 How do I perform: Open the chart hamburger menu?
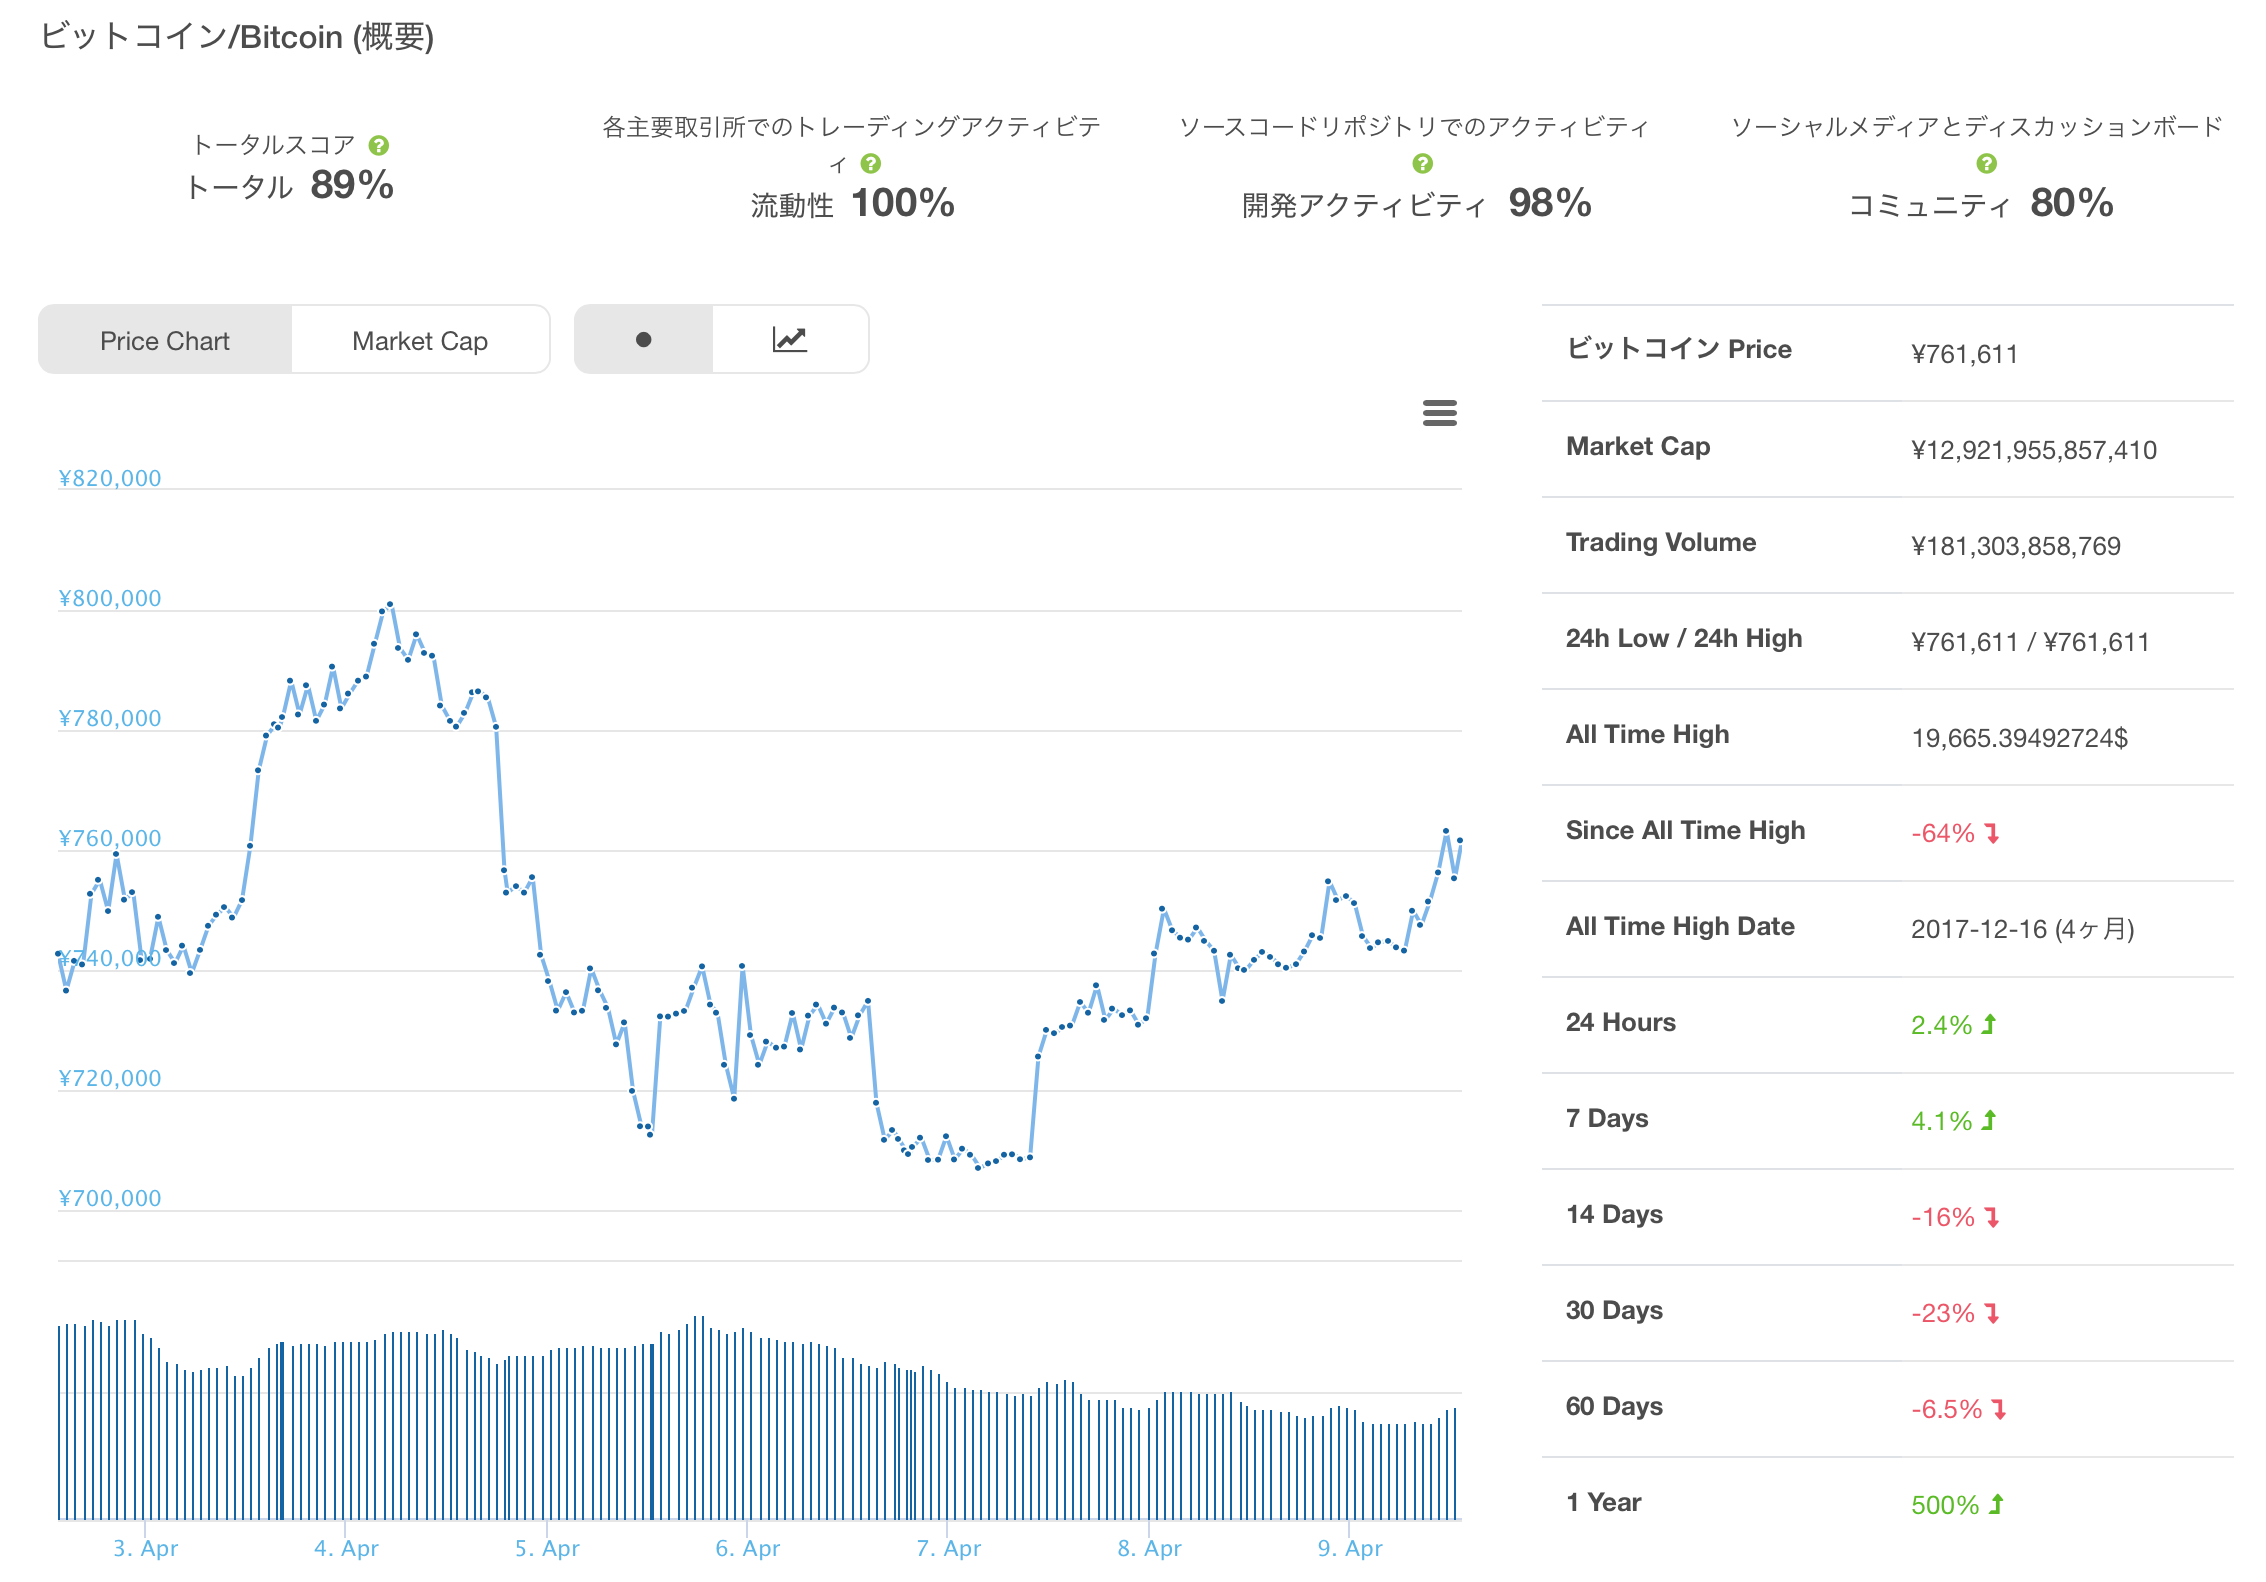(1439, 412)
